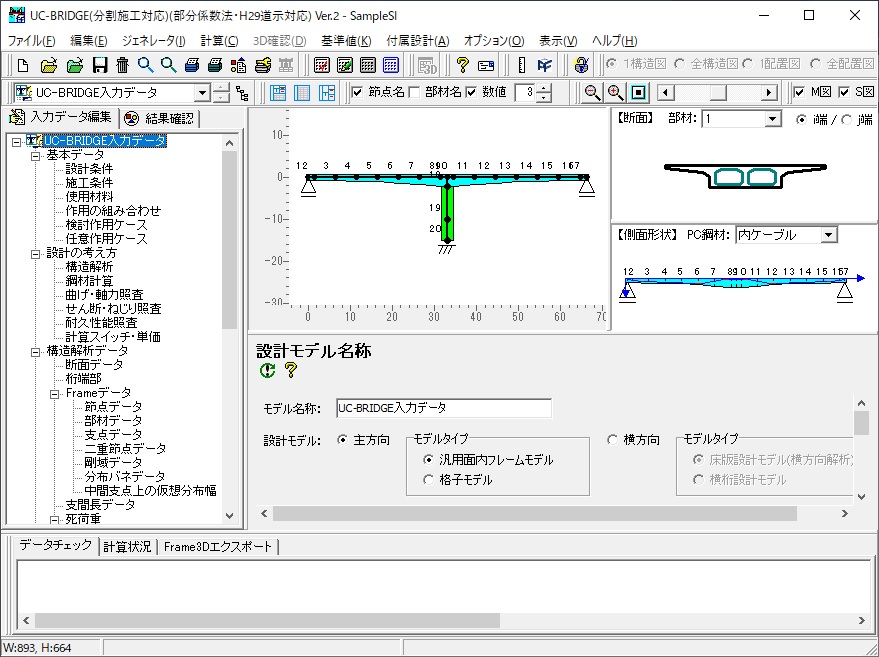The width and height of the screenshot is (879, 657).
Task: Click the モデル名称 input field
Action: [443, 408]
